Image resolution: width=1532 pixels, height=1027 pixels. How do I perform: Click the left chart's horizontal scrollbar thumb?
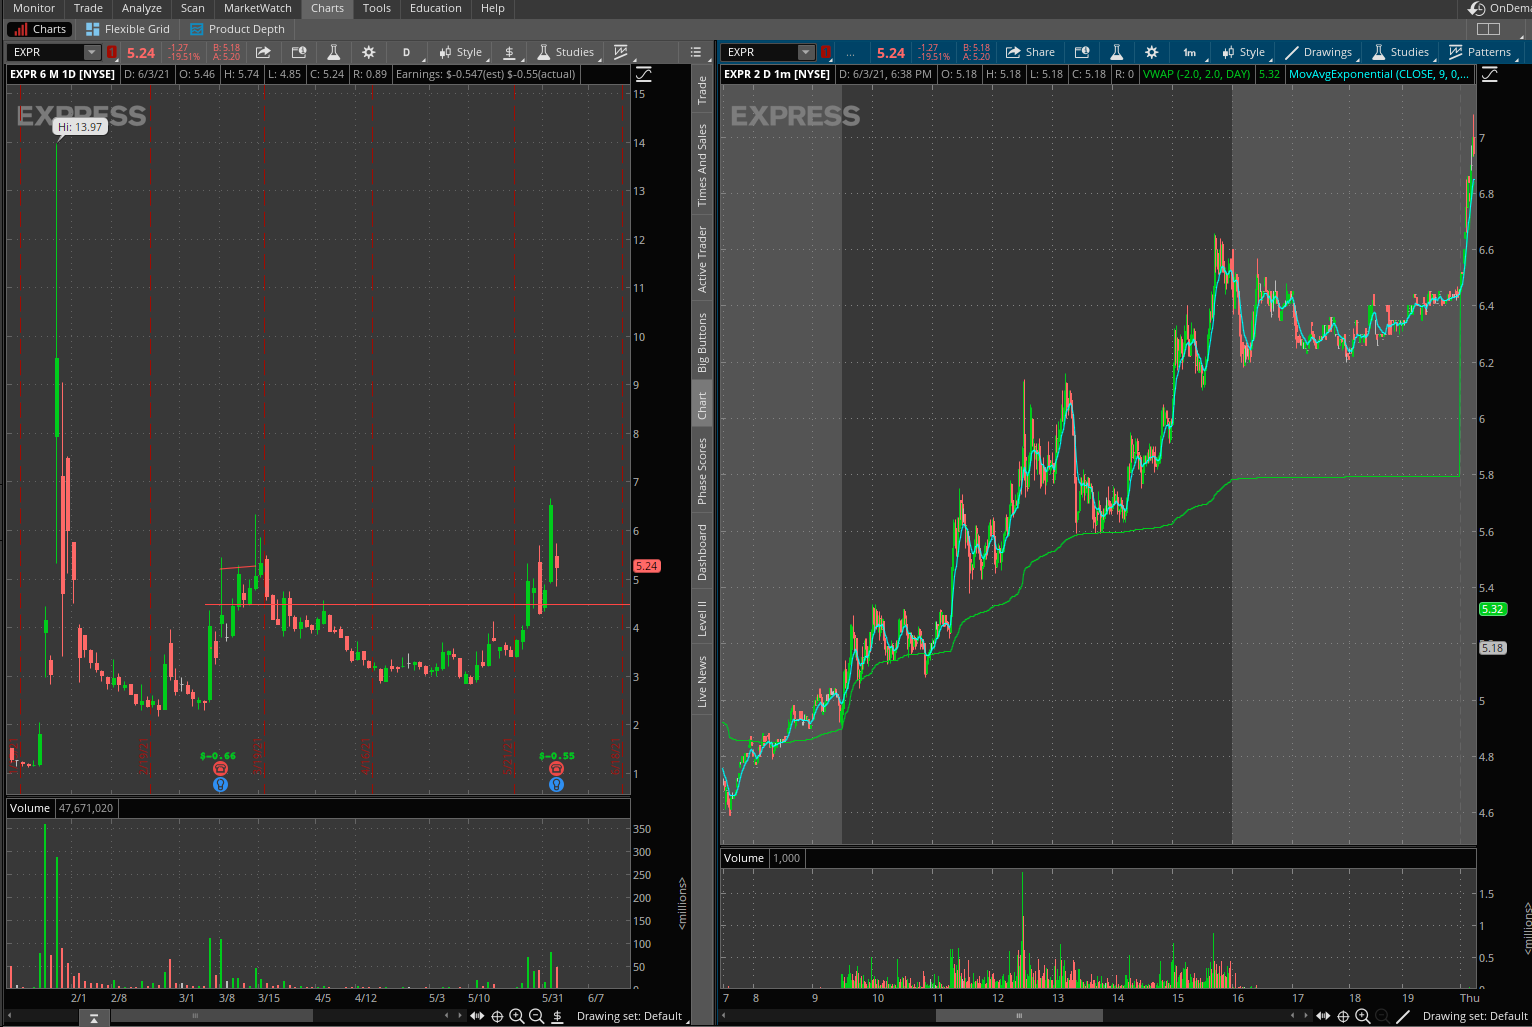tap(195, 1016)
